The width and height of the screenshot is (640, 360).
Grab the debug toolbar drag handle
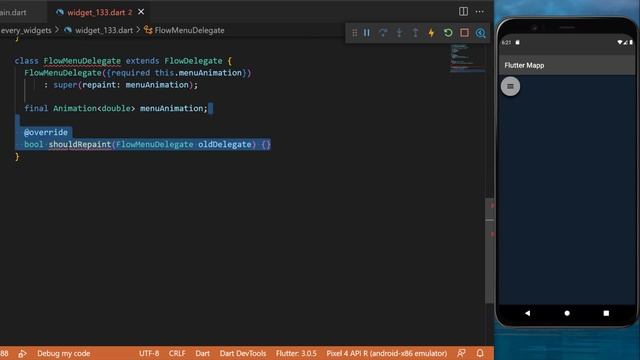(x=354, y=33)
